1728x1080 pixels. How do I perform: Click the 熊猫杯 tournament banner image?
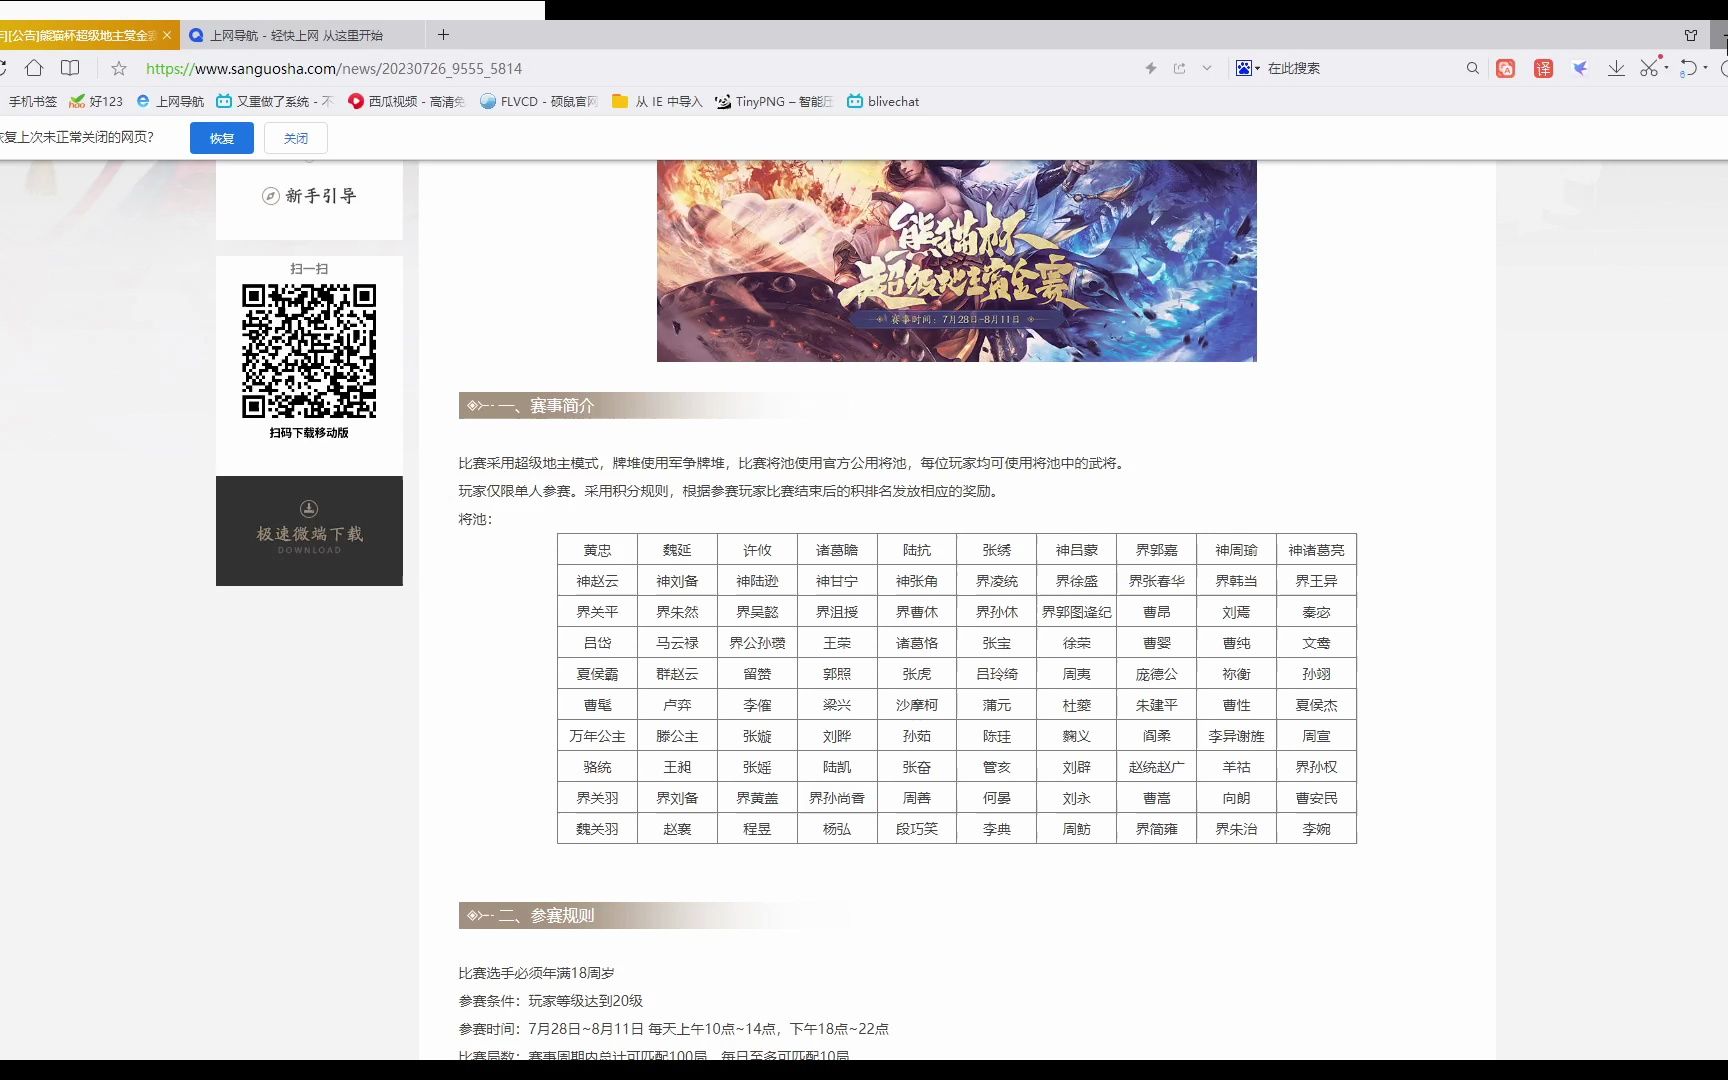(x=957, y=260)
